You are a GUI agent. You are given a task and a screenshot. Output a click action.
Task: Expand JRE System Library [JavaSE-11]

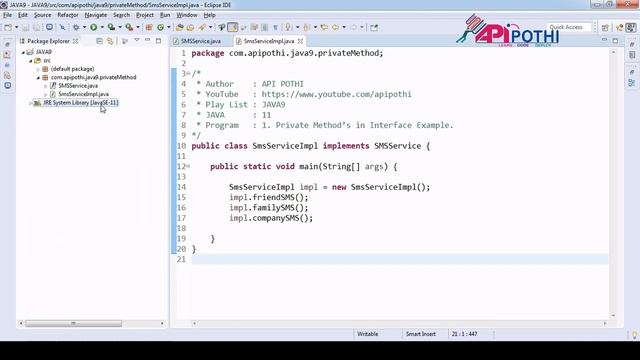(x=31, y=103)
